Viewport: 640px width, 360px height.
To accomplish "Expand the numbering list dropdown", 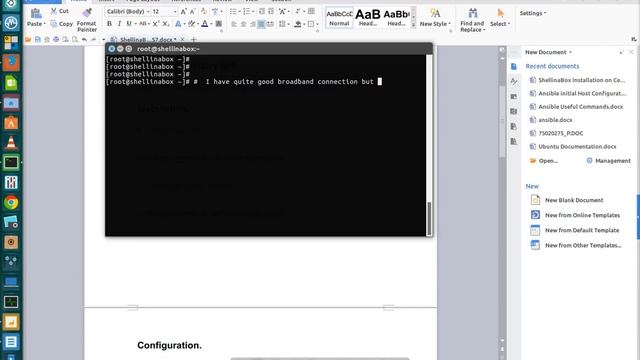I will pos(253,11).
